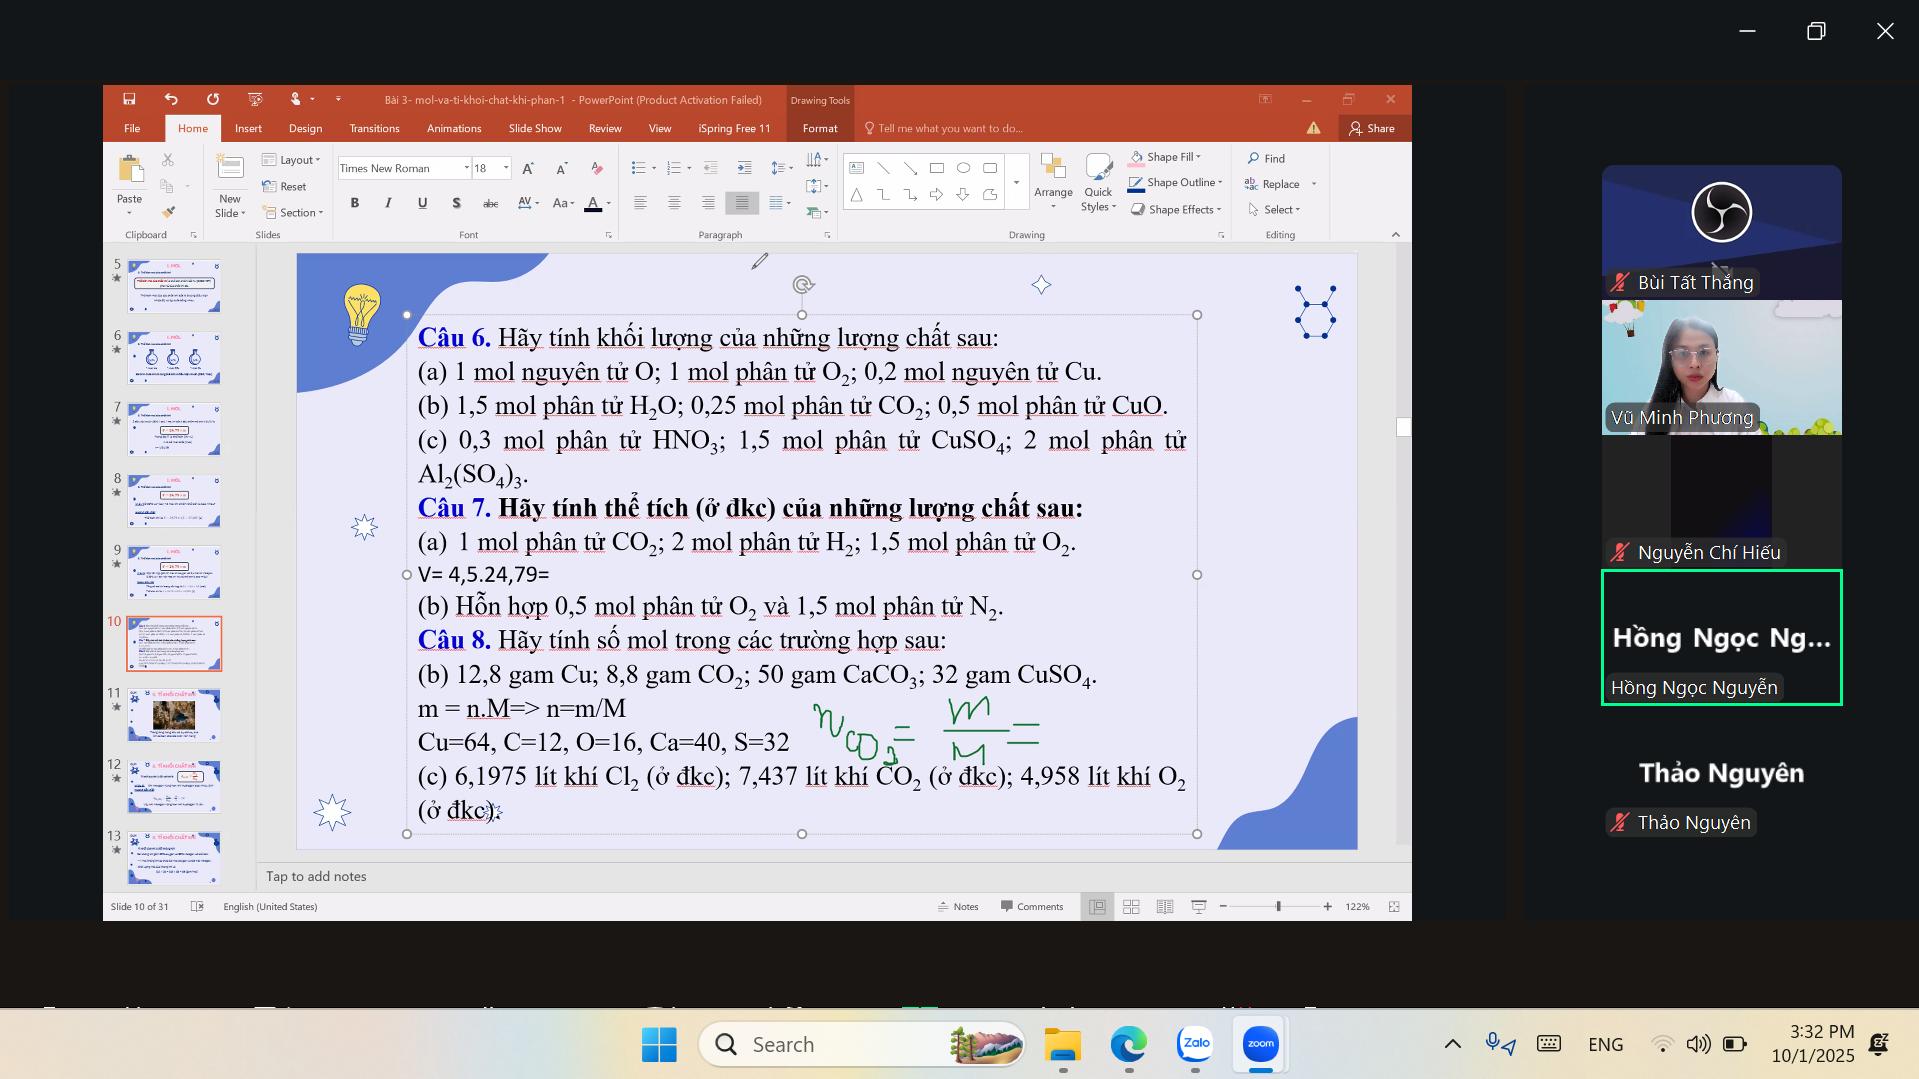Toggle Bold formatting
This screenshot has height=1079, width=1919.
click(x=354, y=203)
